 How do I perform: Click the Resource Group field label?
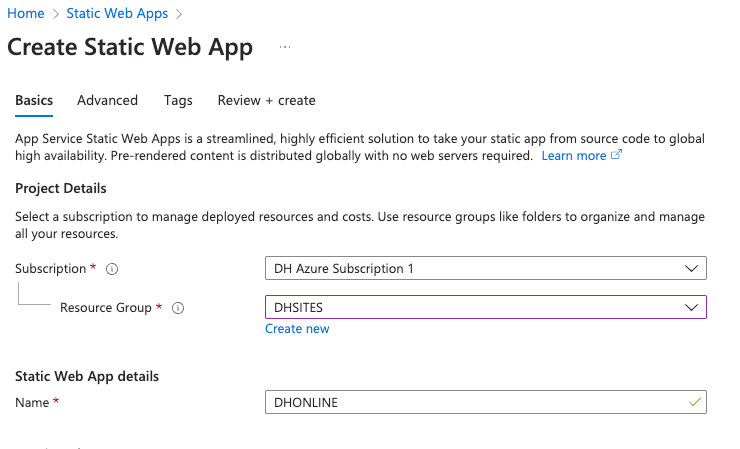(106, 308)
